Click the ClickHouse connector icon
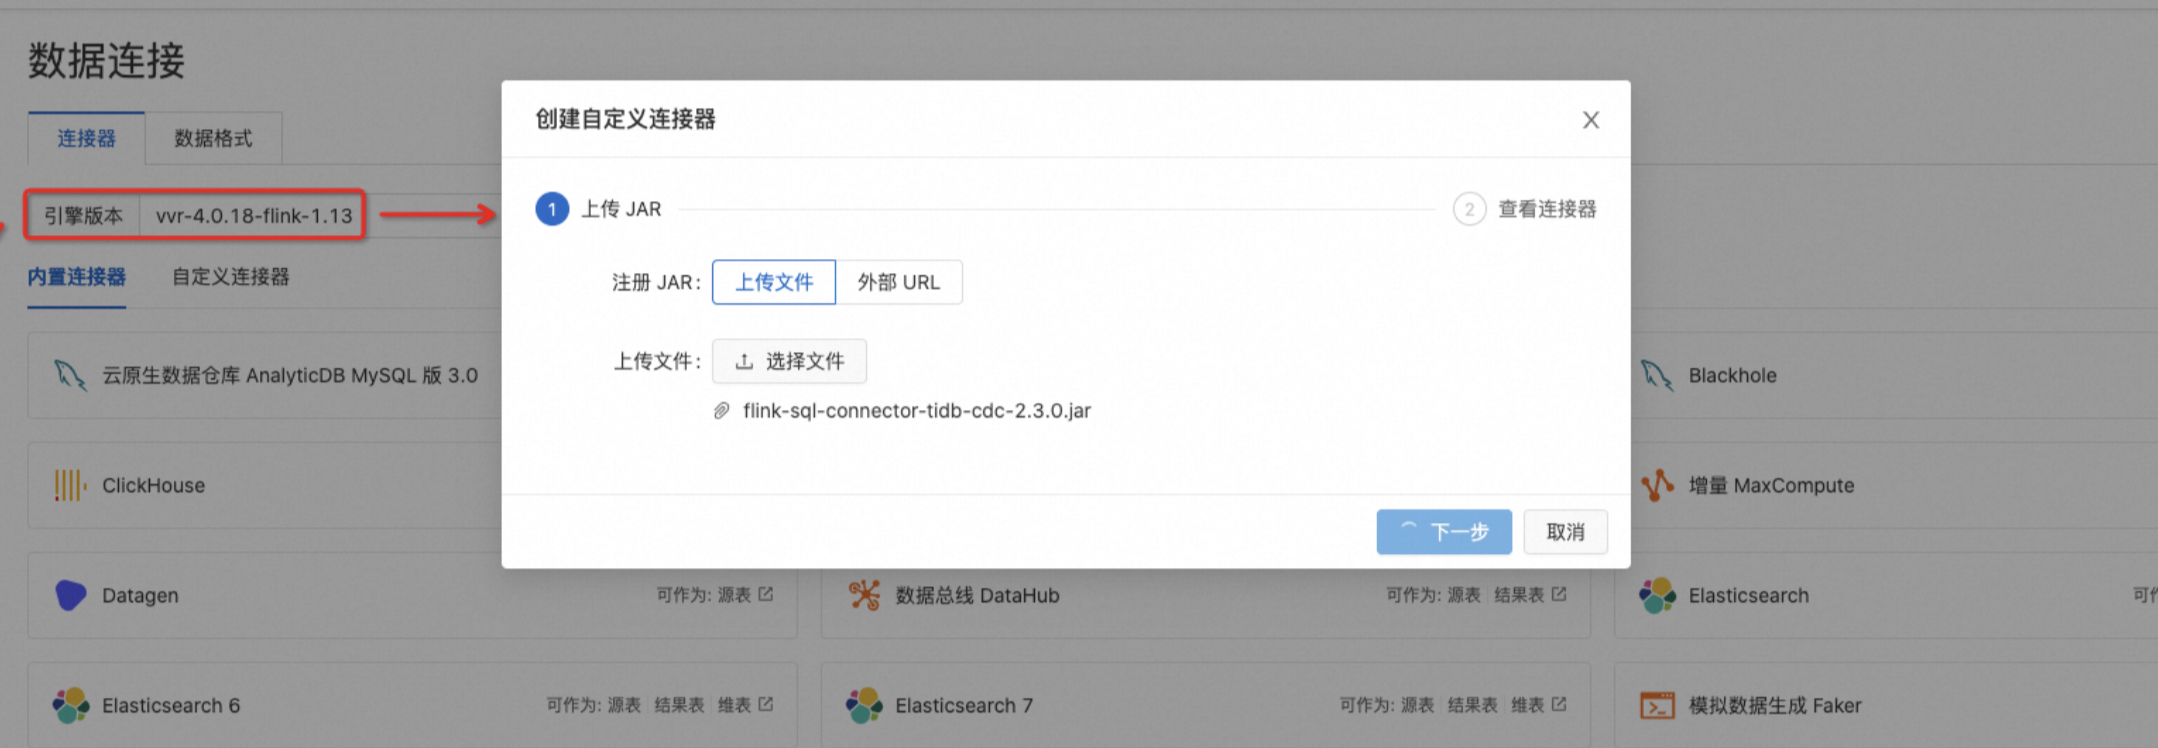The height and width of the screenshot is (748, 2158). (x=70, y=485)
